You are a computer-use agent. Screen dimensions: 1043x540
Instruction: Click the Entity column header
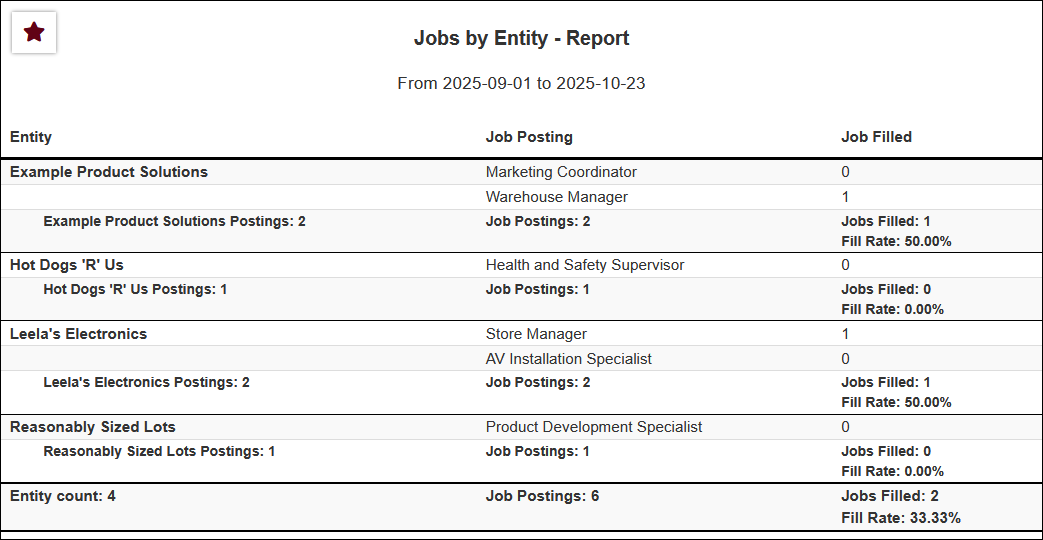click(x=31, y=137)
